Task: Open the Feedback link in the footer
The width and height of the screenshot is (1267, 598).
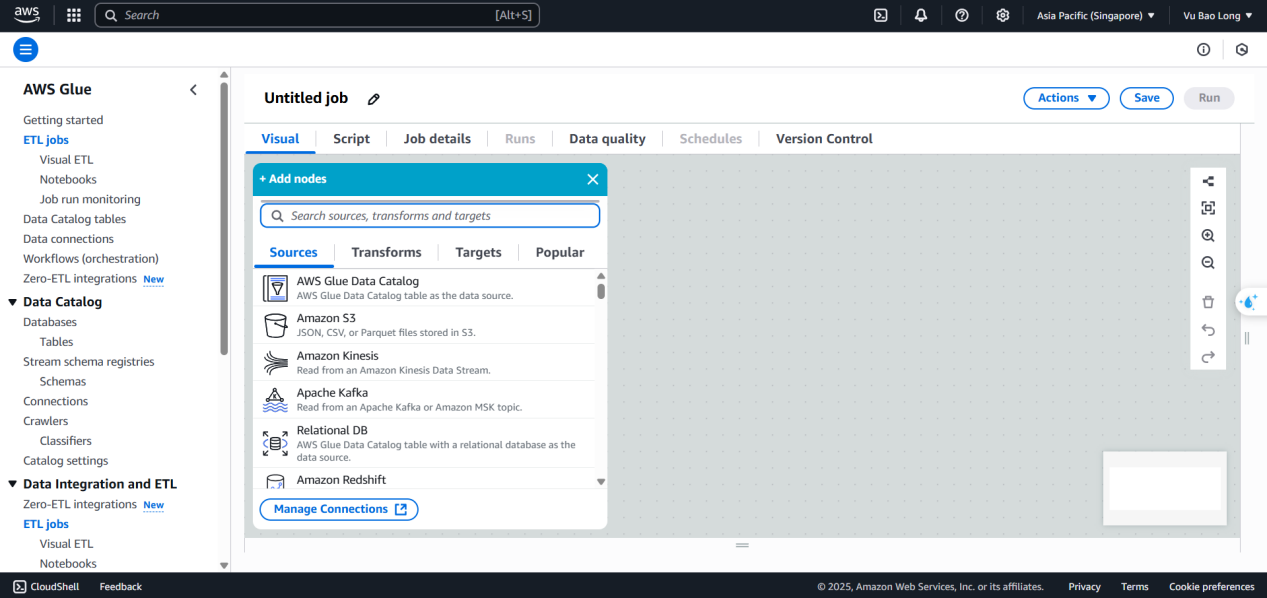Action: 121,587
